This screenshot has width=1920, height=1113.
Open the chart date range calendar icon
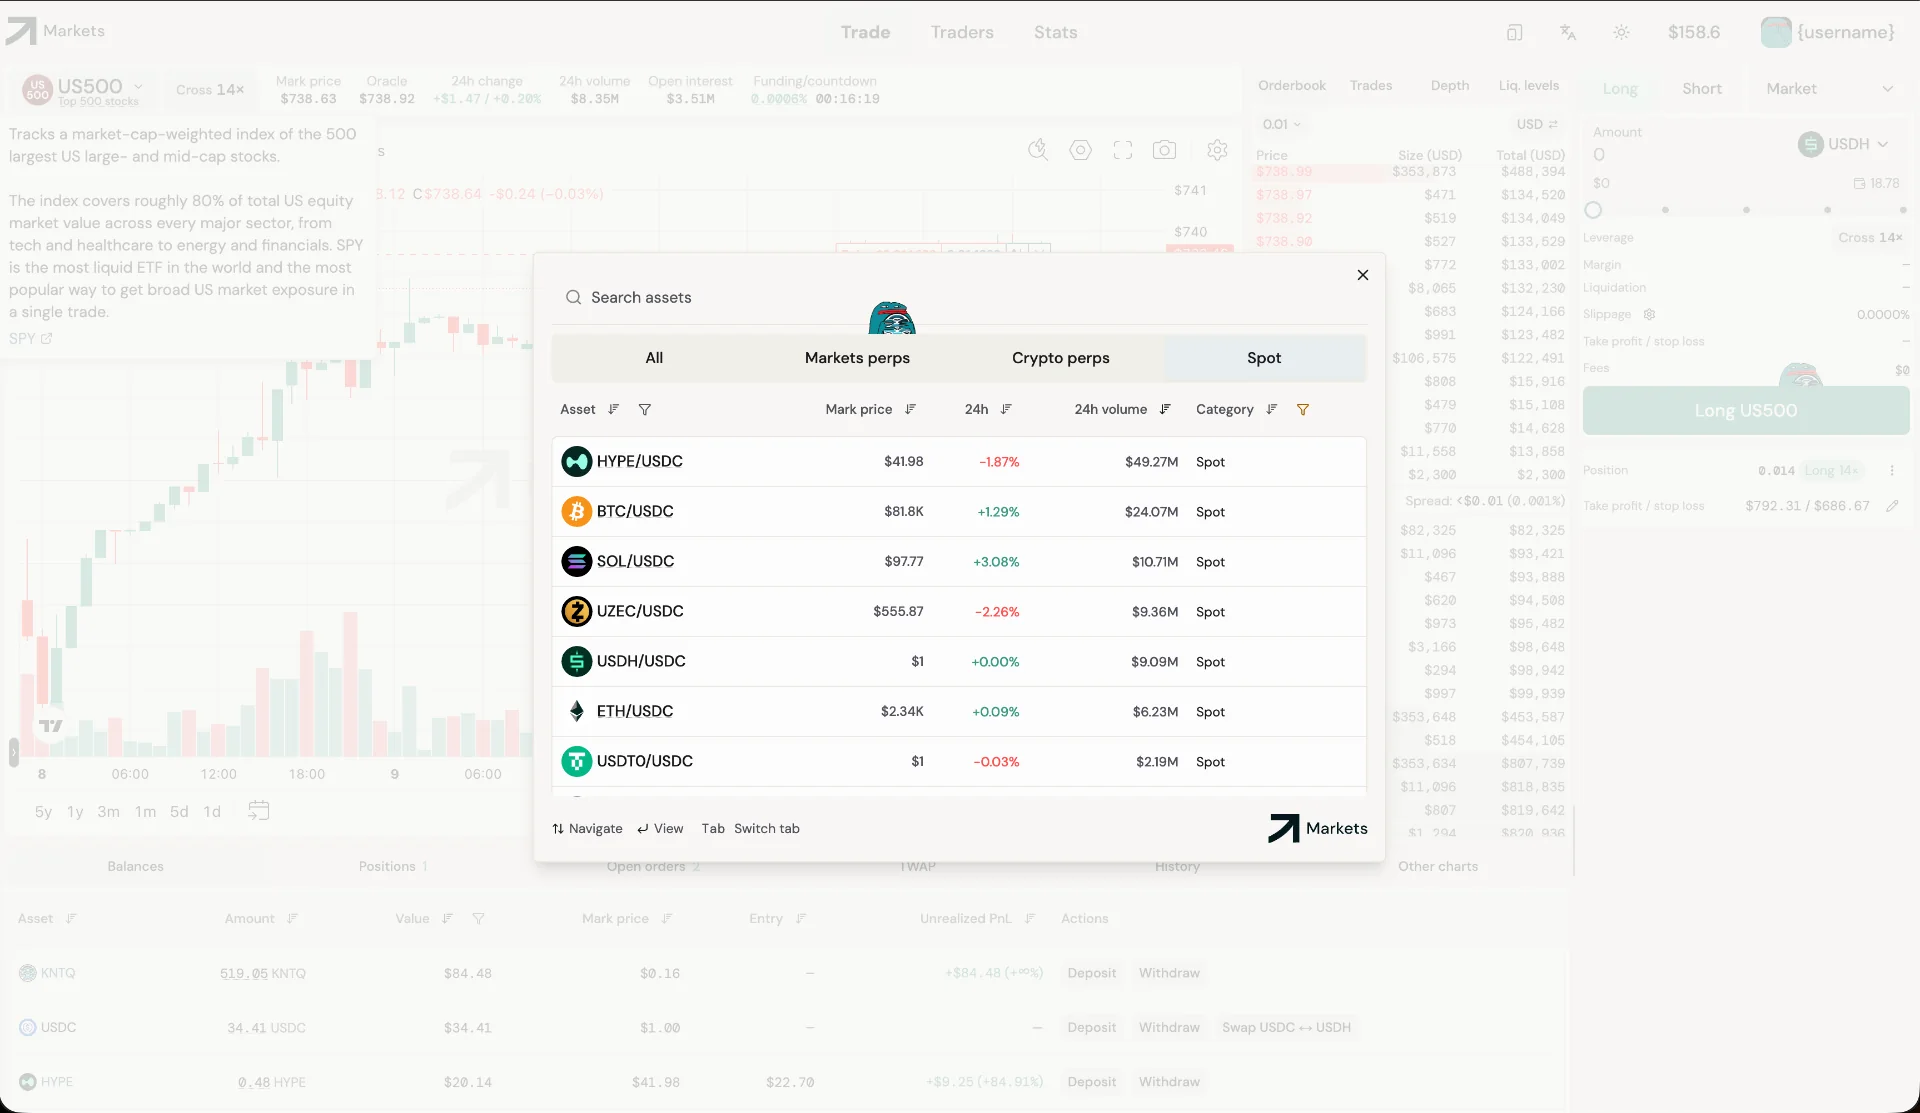coord(259,811)
